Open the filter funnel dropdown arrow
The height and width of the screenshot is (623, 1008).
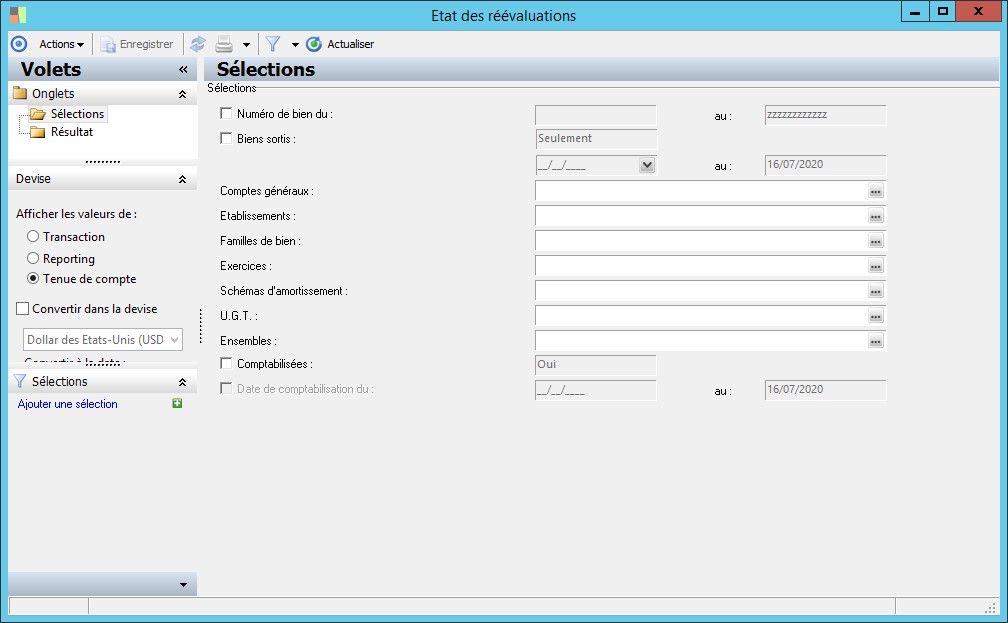coord(295,44)
